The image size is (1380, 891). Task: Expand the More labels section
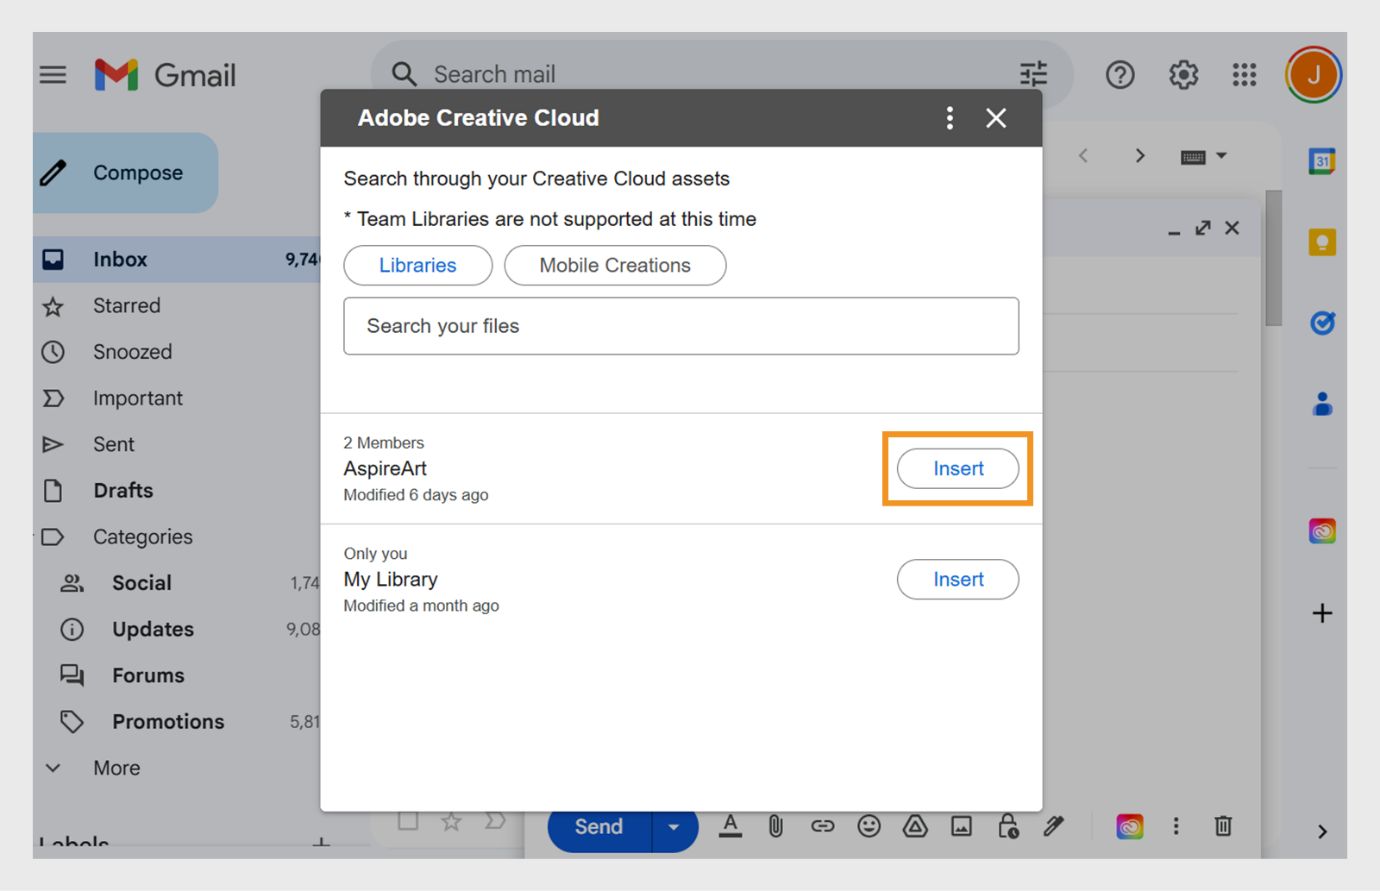coord(115,767)
